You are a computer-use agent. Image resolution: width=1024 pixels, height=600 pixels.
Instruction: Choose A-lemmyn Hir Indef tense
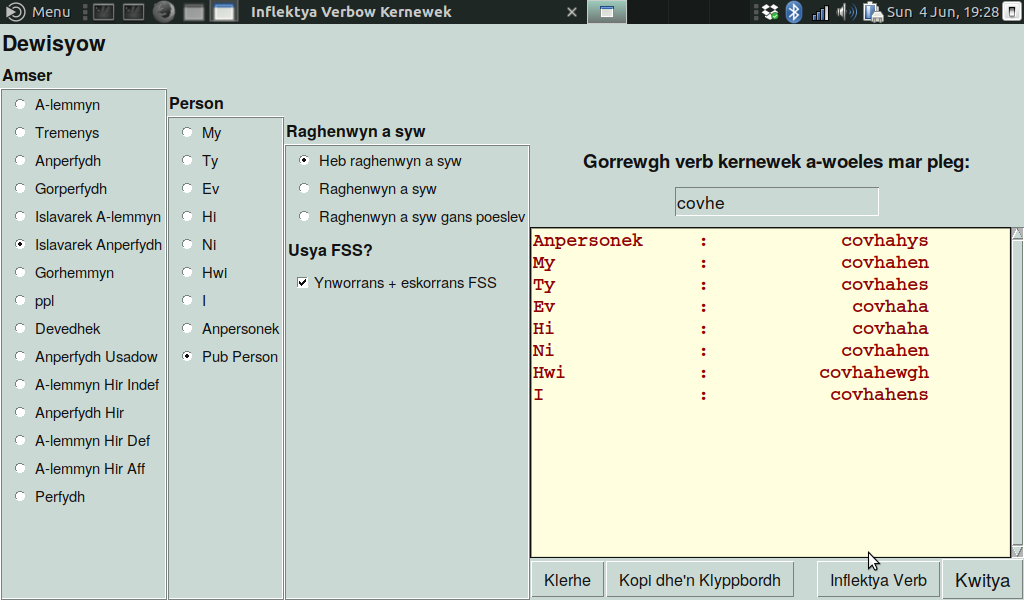20,385
